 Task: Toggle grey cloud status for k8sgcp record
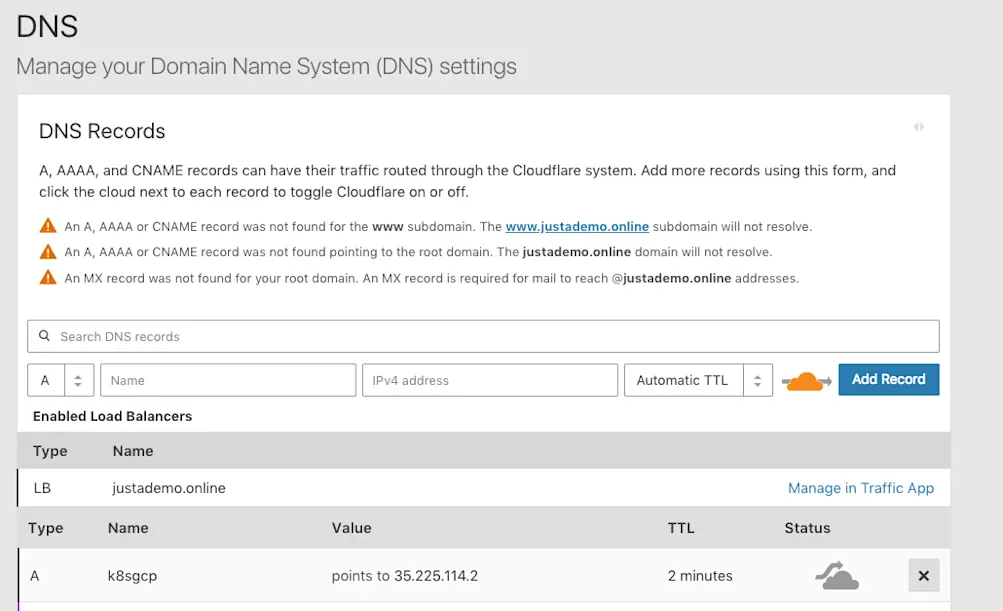tap(837, 575)
